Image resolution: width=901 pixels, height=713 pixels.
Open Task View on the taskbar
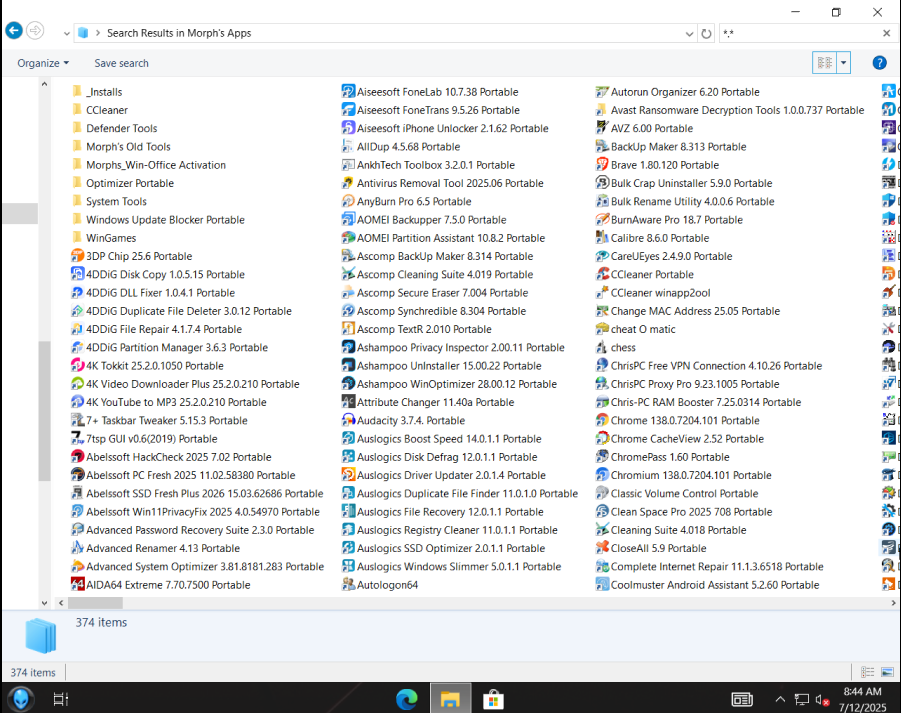61,699
